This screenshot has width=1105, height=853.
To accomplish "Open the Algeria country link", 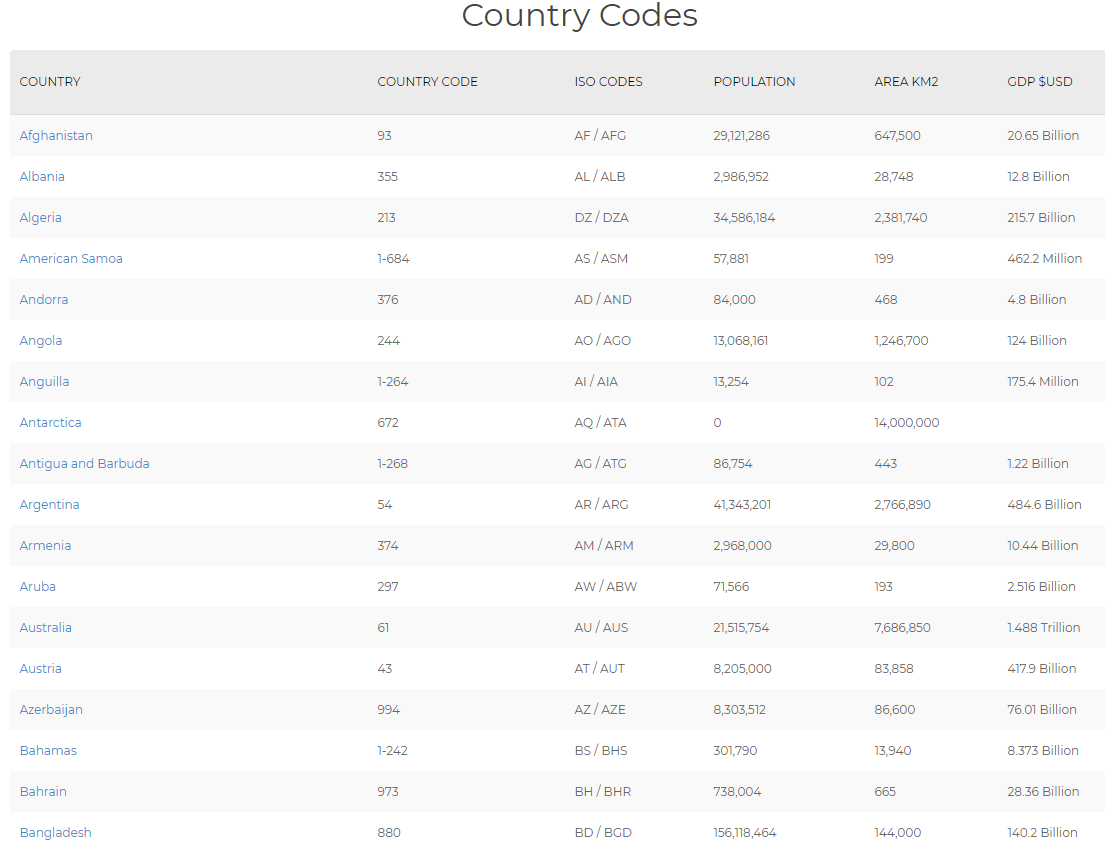I will 40,217.
